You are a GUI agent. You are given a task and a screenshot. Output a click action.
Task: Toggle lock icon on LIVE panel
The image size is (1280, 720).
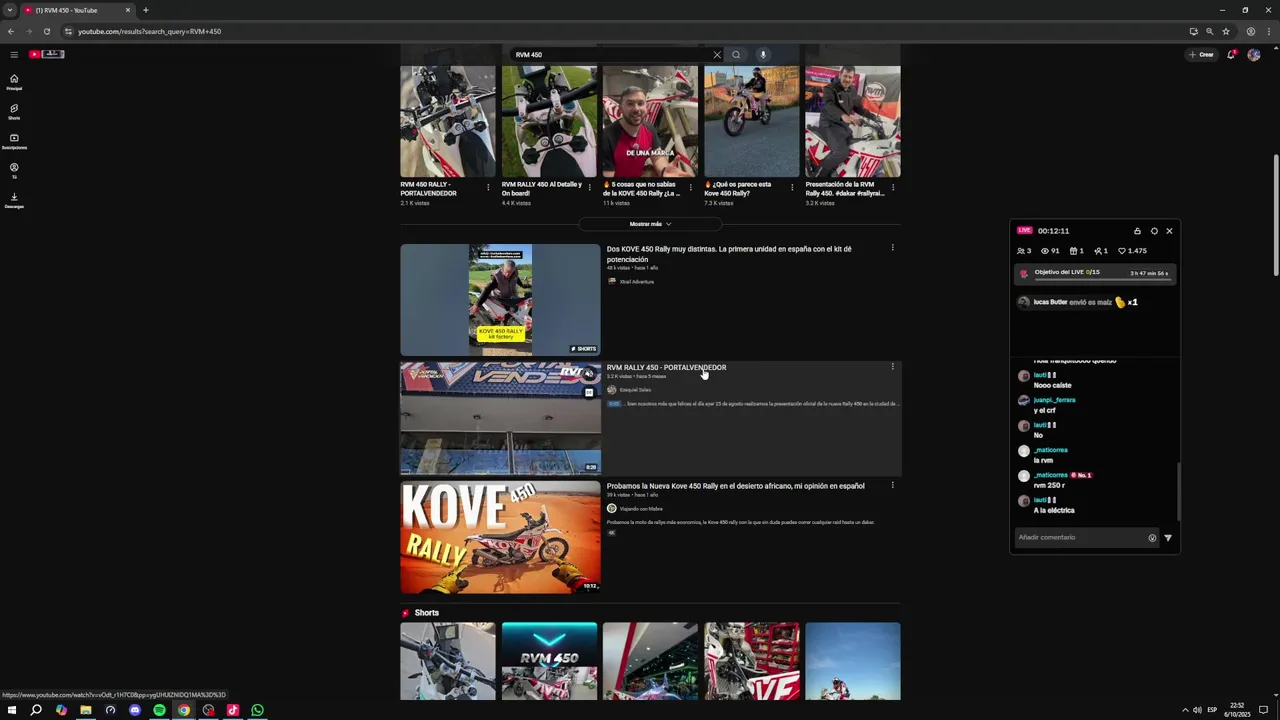[x=1137, y=231]
